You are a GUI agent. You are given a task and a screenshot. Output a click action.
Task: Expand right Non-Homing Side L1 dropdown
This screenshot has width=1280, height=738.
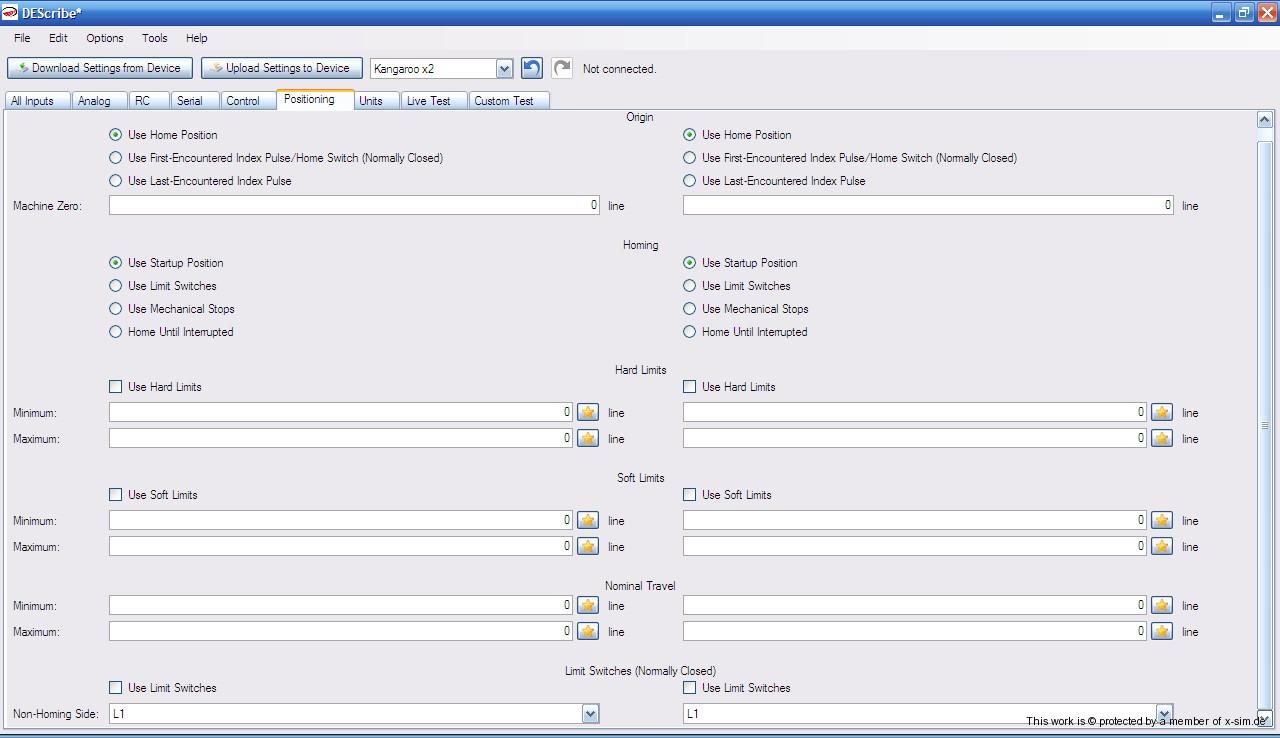click(1163, 713)
